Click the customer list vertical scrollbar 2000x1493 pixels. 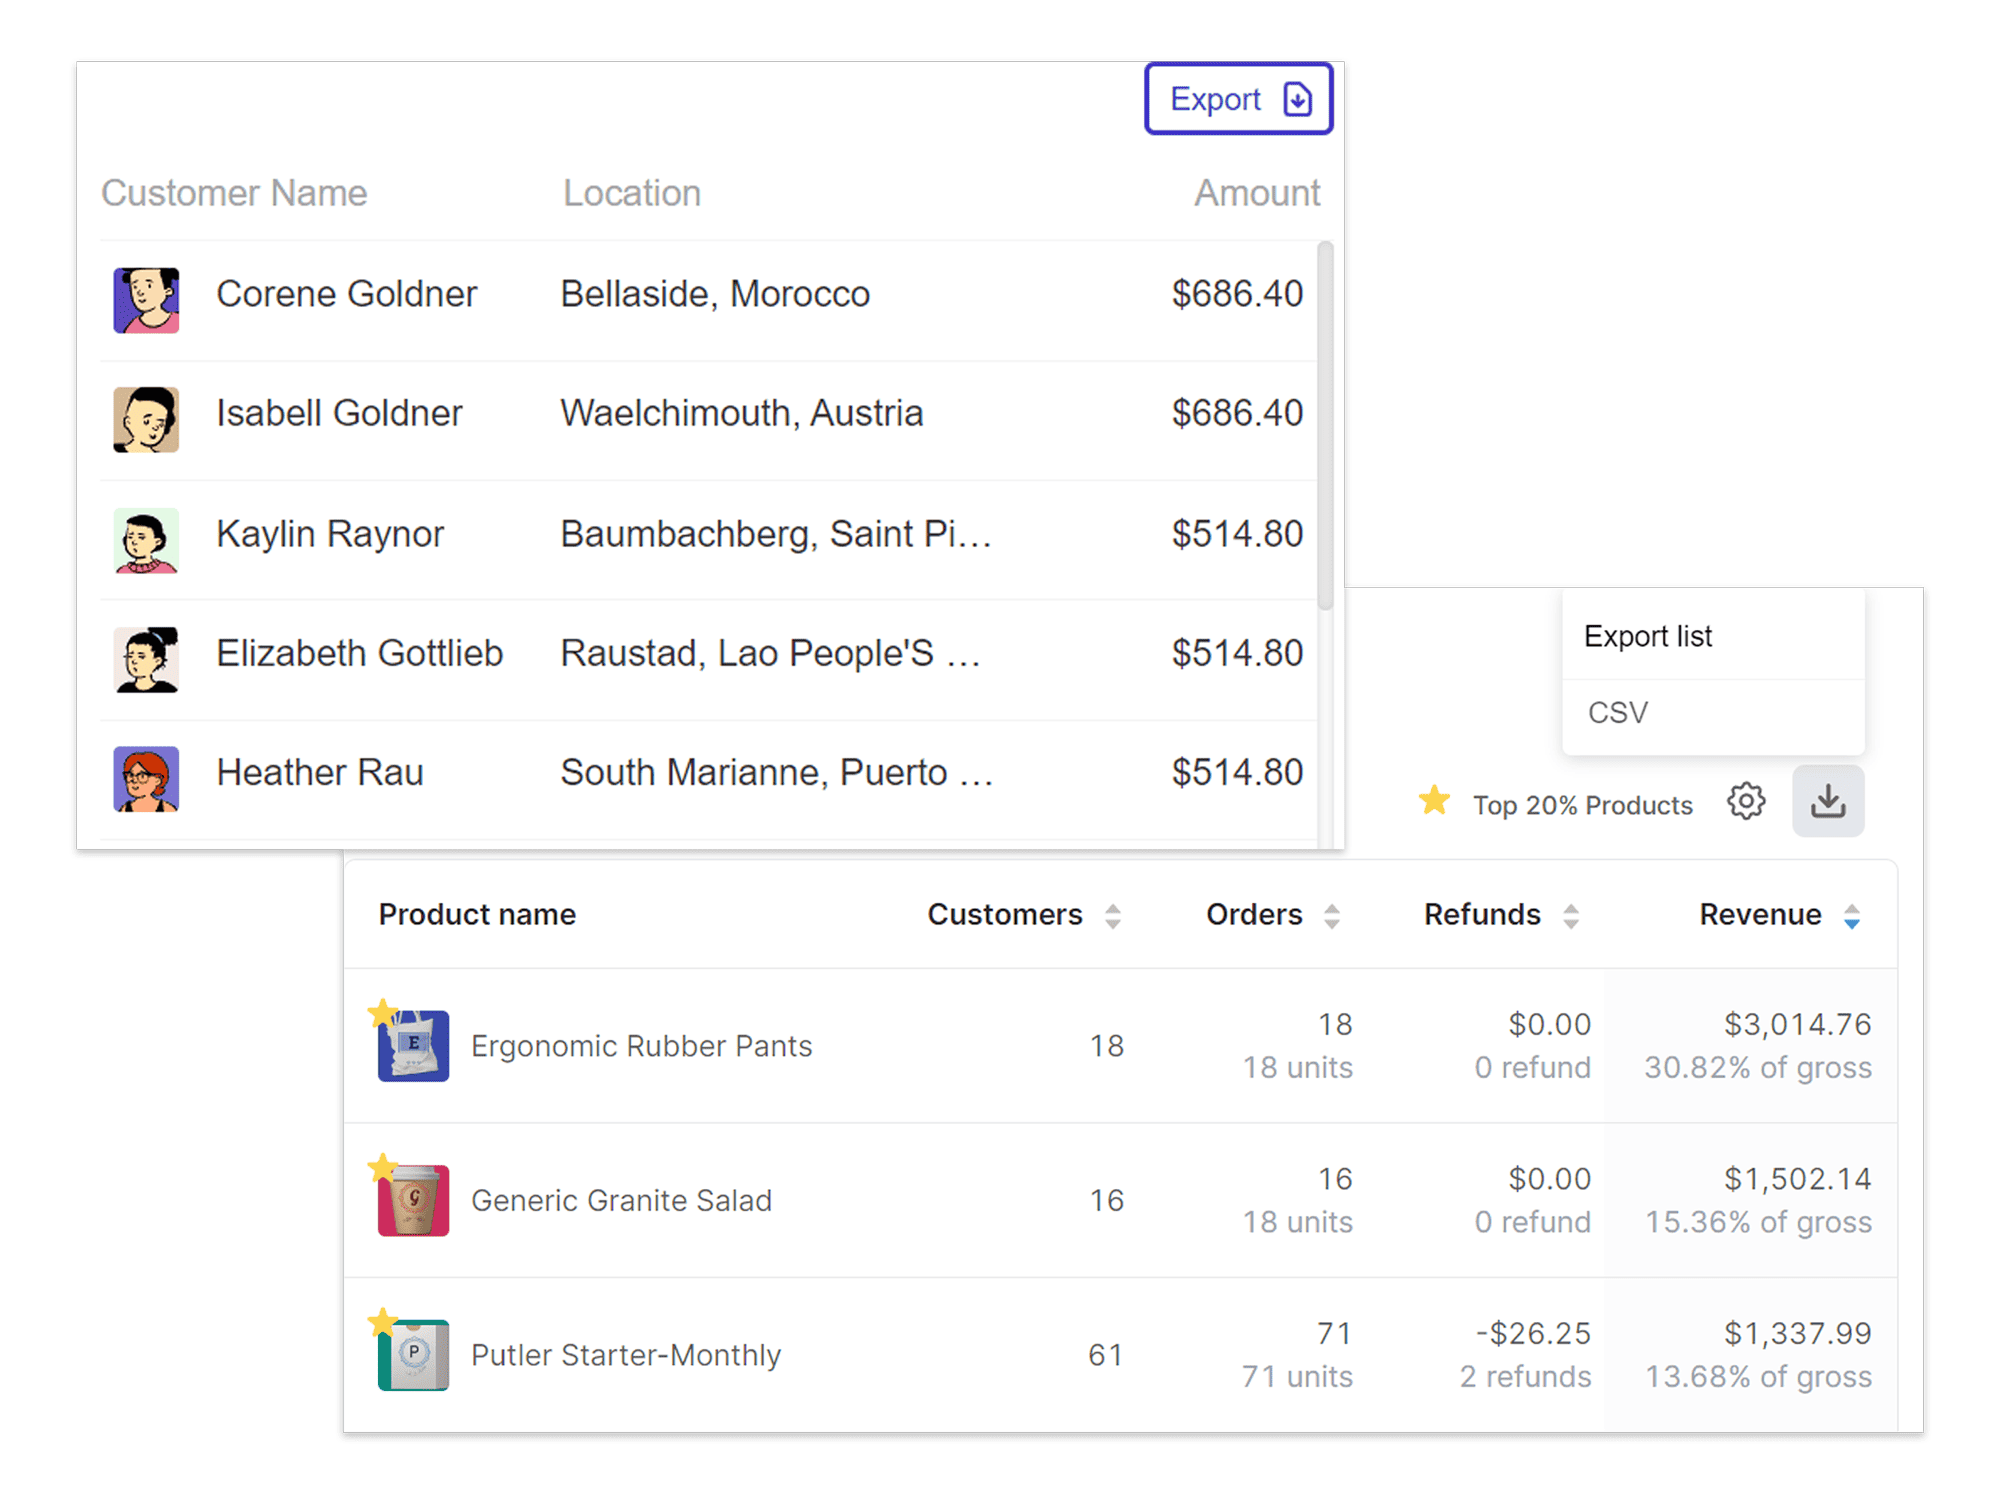1325,425
